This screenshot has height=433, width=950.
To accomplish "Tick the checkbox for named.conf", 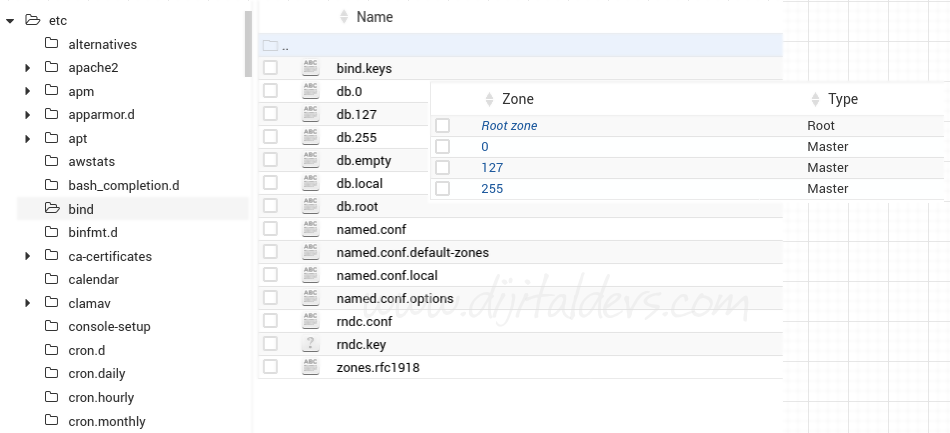I will [270, 229].
